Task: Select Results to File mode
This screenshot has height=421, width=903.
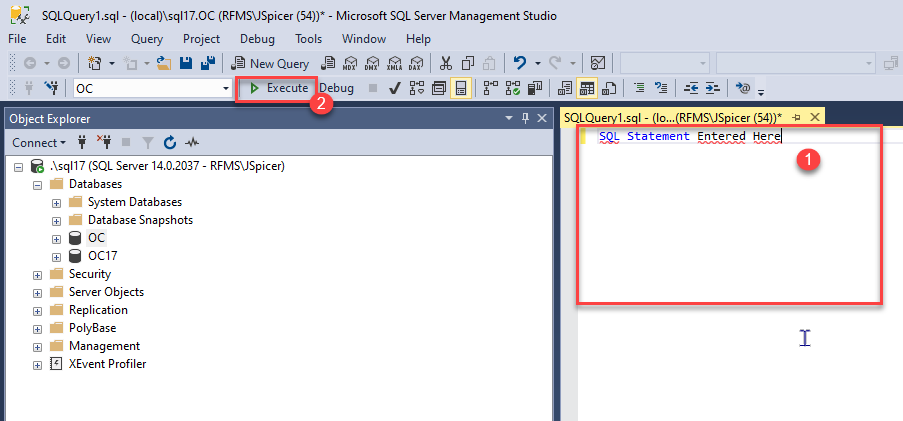Action: tap(609, 88)
